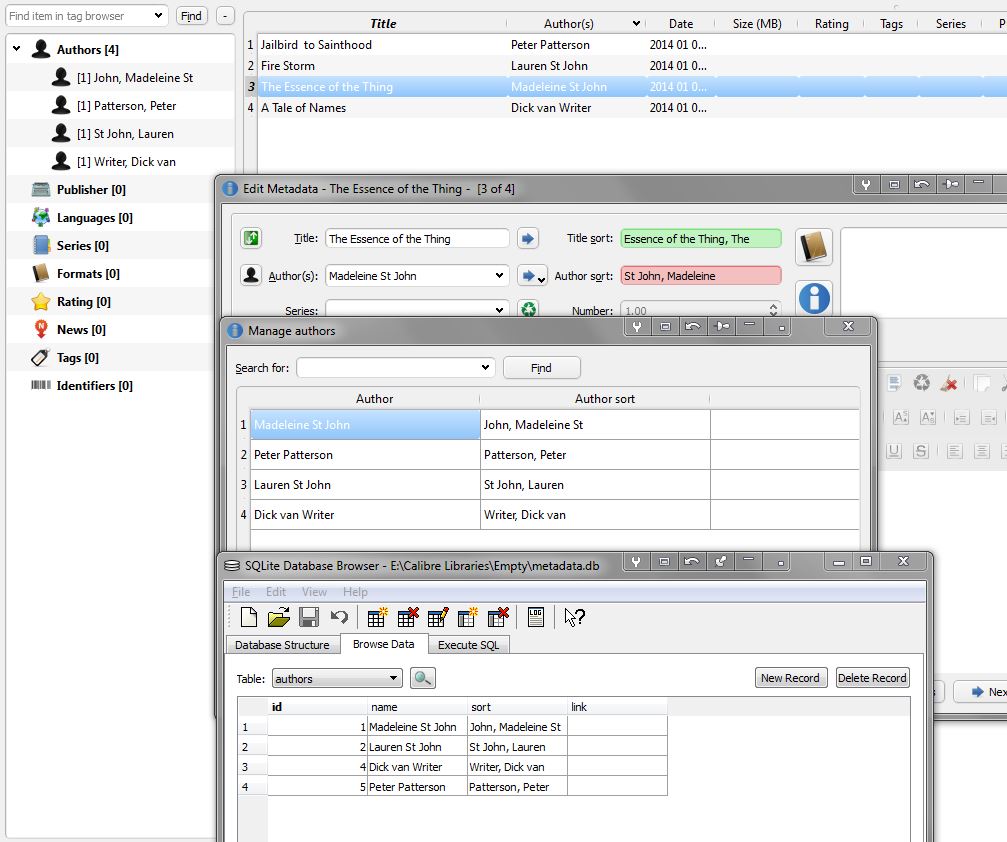This screenshot has height=842, width=1007.
Task: Open the SQL log icon
Action: tap(536, 617)
